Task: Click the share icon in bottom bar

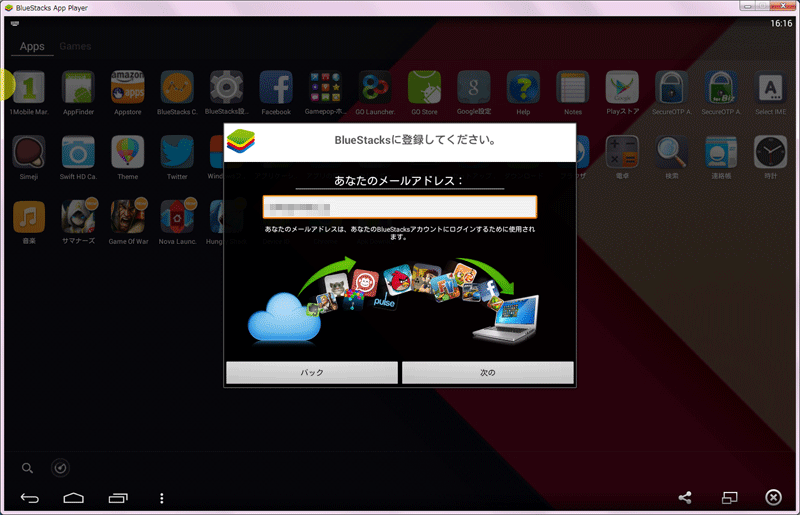Action: 685,498
